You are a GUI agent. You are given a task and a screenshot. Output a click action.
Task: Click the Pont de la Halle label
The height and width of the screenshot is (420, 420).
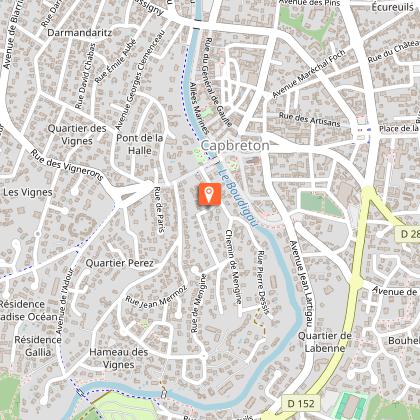pyautogui.click(x=140, y=144)
